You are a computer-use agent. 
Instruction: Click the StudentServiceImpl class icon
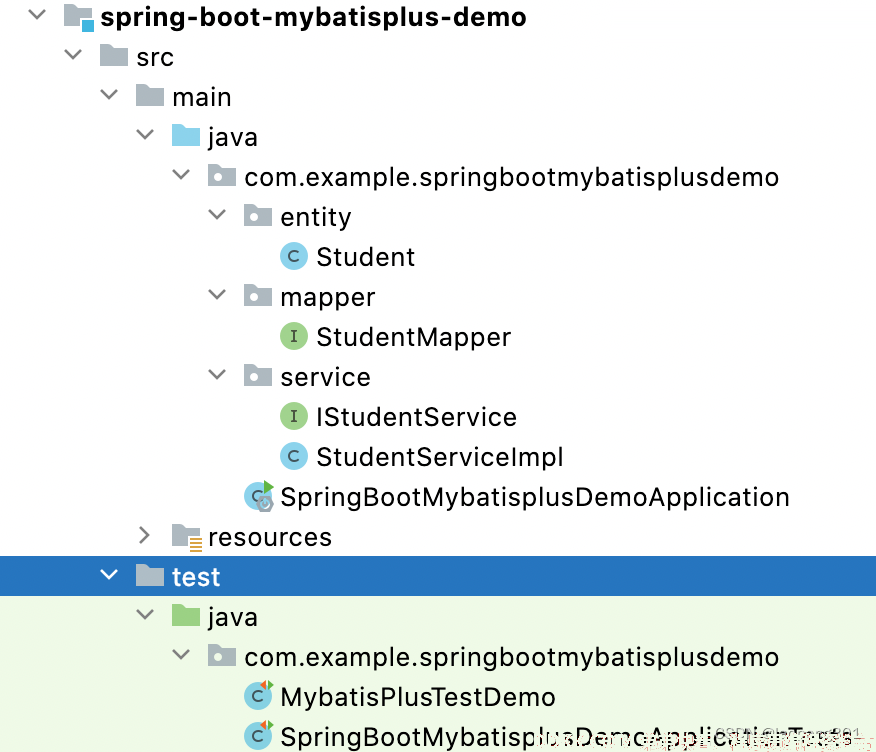point(294,456)
